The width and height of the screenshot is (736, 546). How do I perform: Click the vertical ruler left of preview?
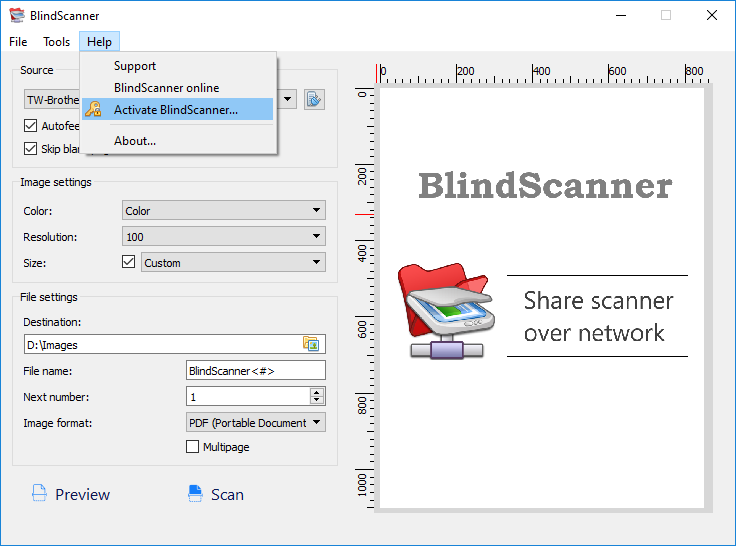[x=365, y=298]
